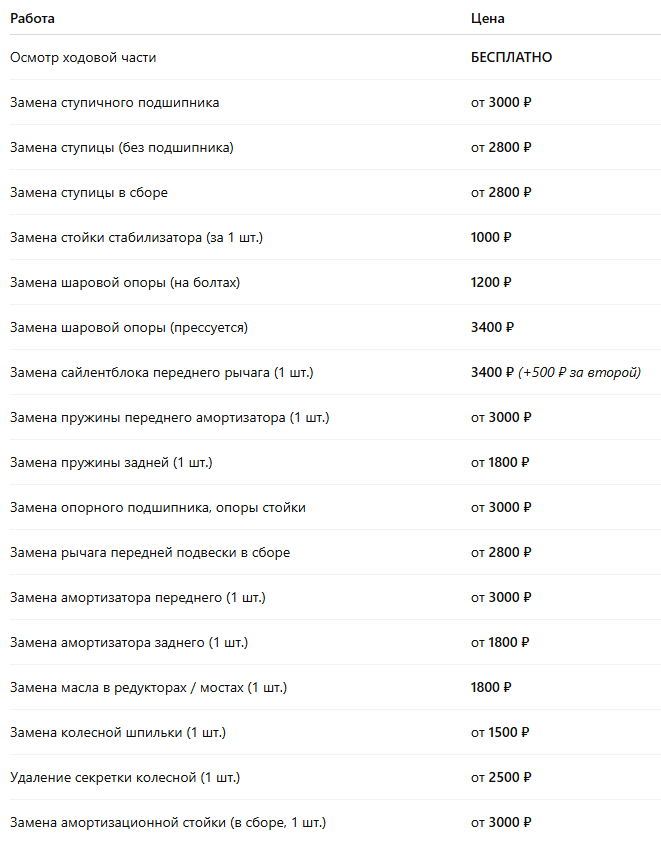This screenshot has height=856, width=661.
Task: Click the Цена column header
Action: 487,19
